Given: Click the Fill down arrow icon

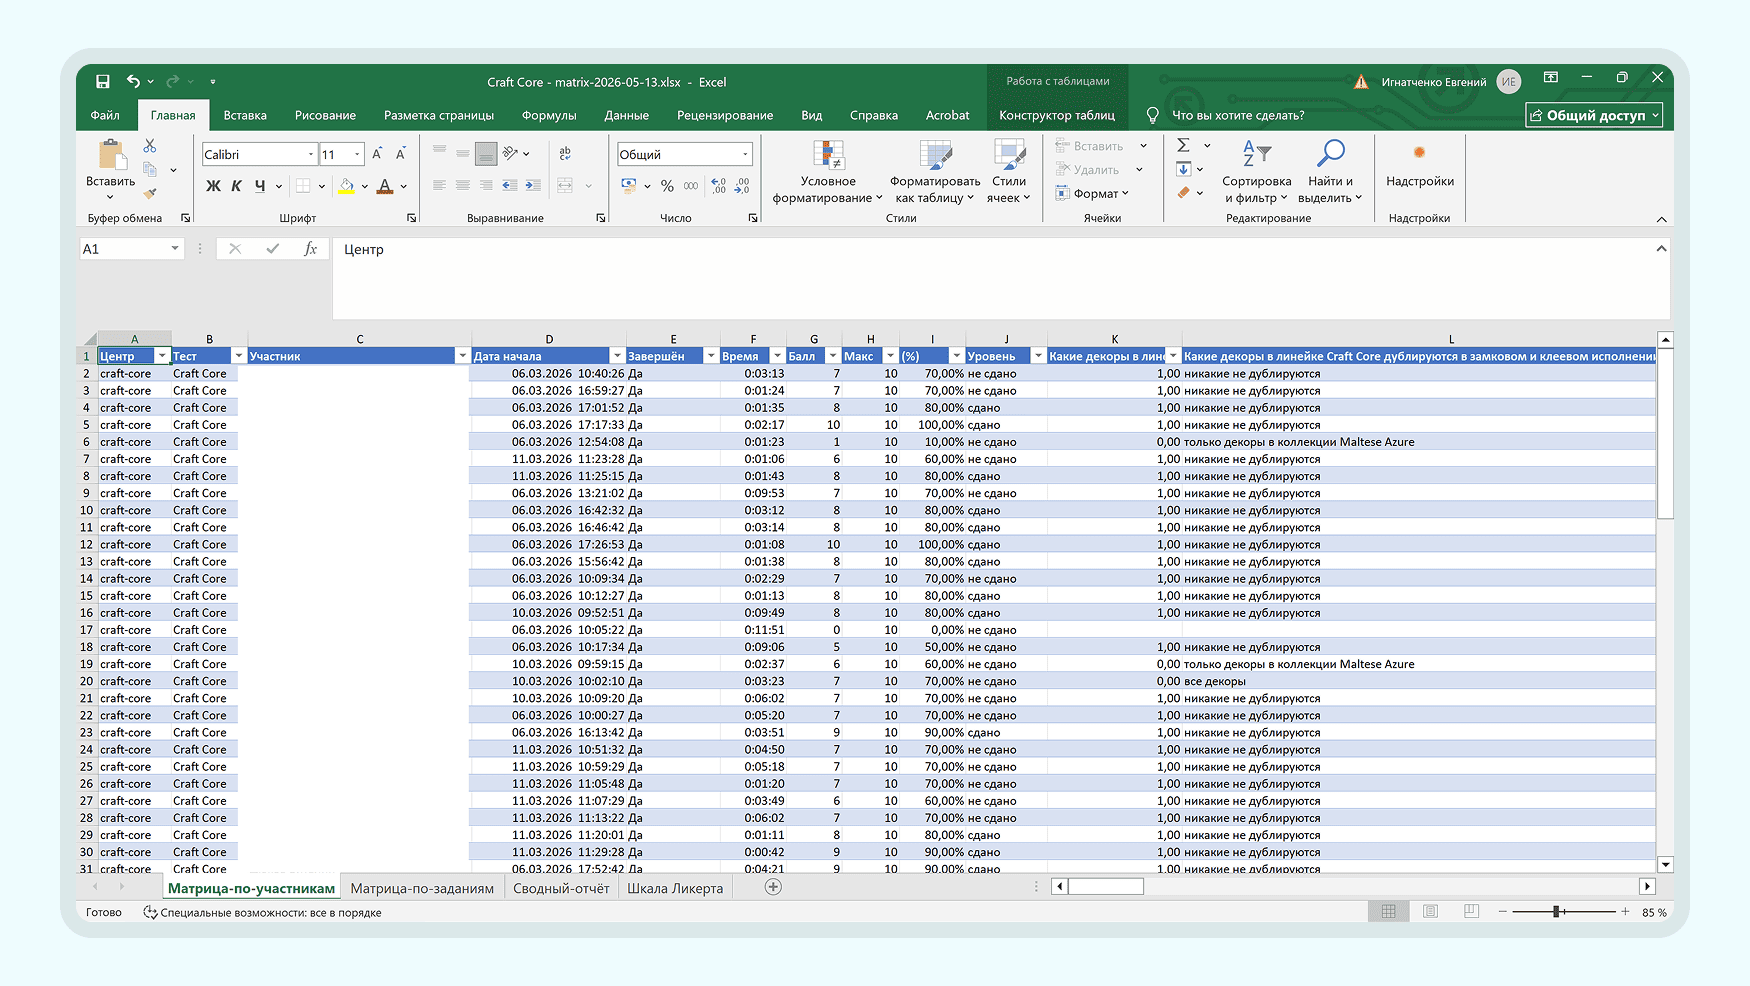Looking at the screenshot, I should 1183,169.
